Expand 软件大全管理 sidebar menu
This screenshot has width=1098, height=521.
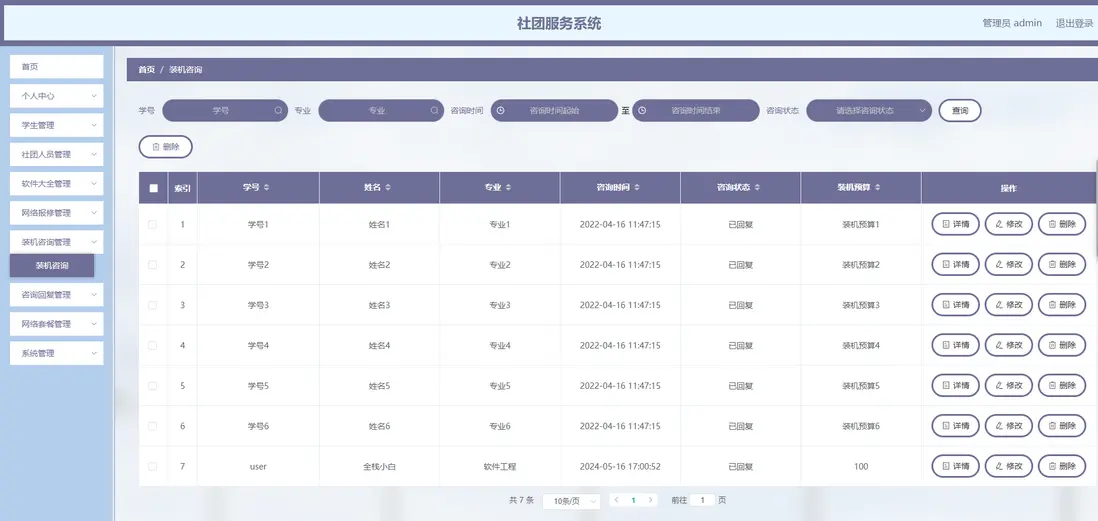[57, 183]
